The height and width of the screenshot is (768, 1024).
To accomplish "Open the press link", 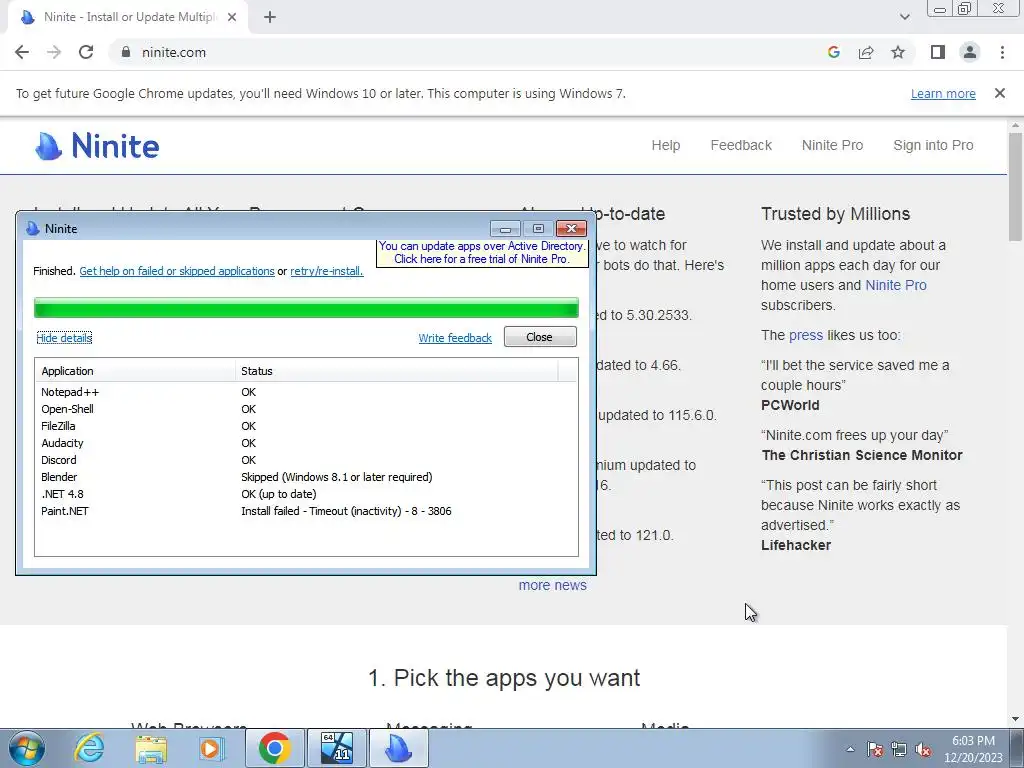I will [806, 336].
